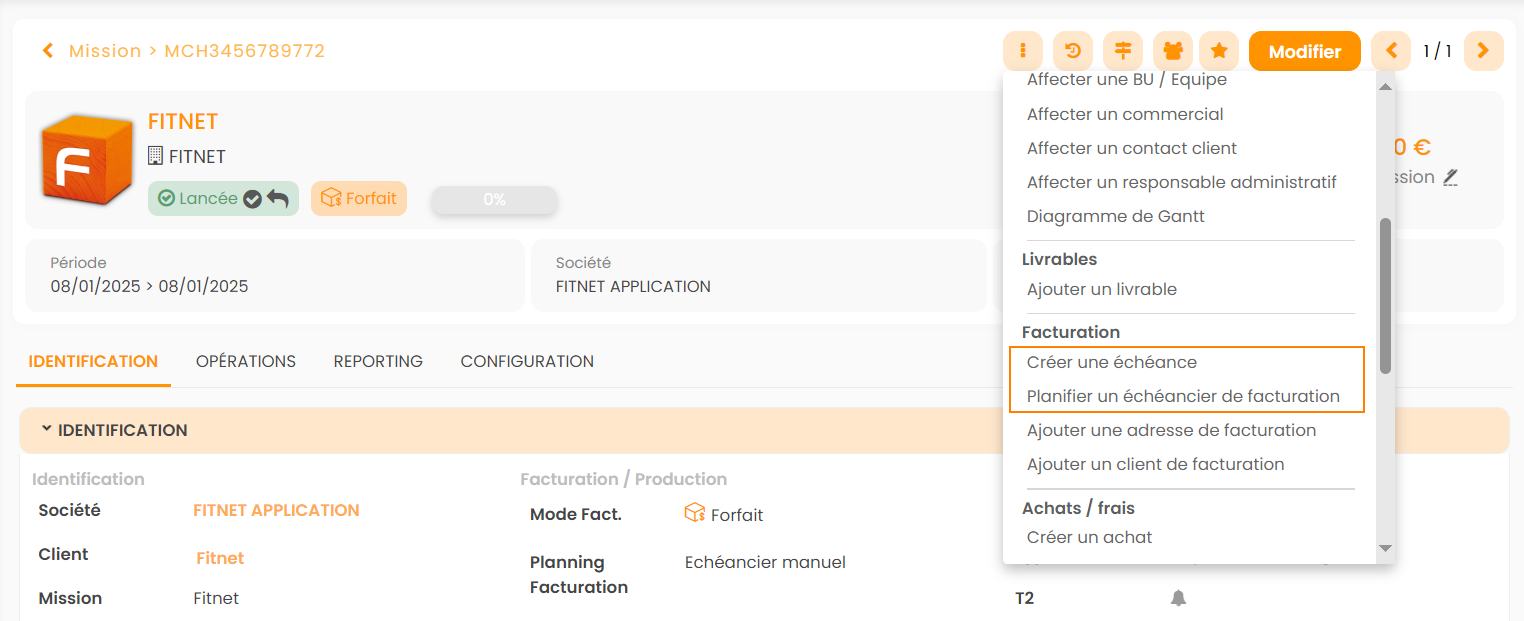Select "Créer une échéance" menu entry
The width and height of the screenshot is (1524, 621).
pyautogui.click(x=1111, y=362)
